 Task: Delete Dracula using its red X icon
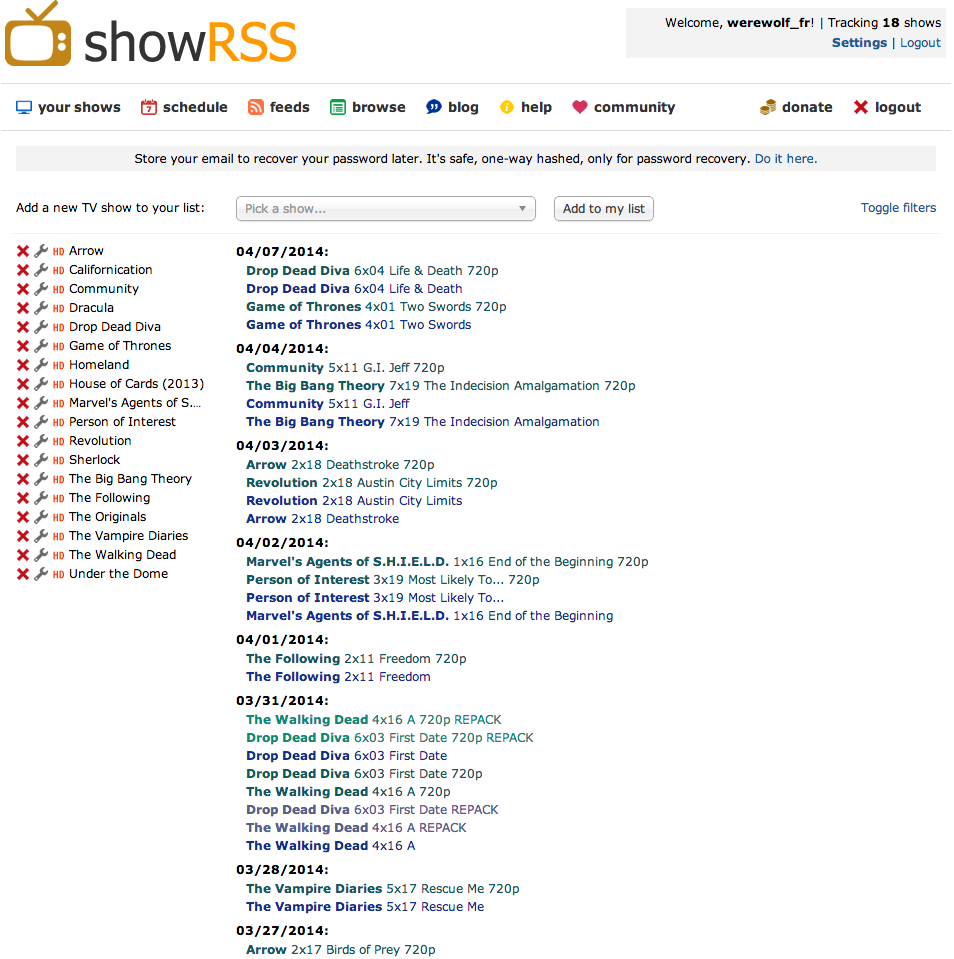[23, 308]
